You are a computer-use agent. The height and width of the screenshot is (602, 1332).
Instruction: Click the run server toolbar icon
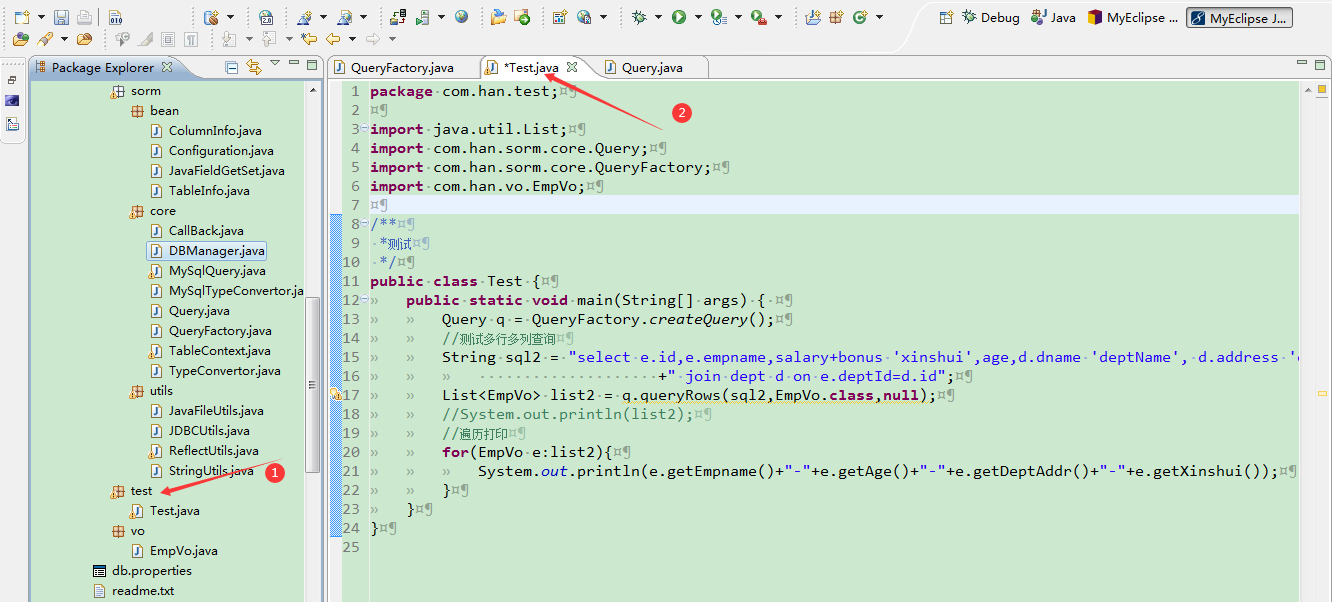424,17
